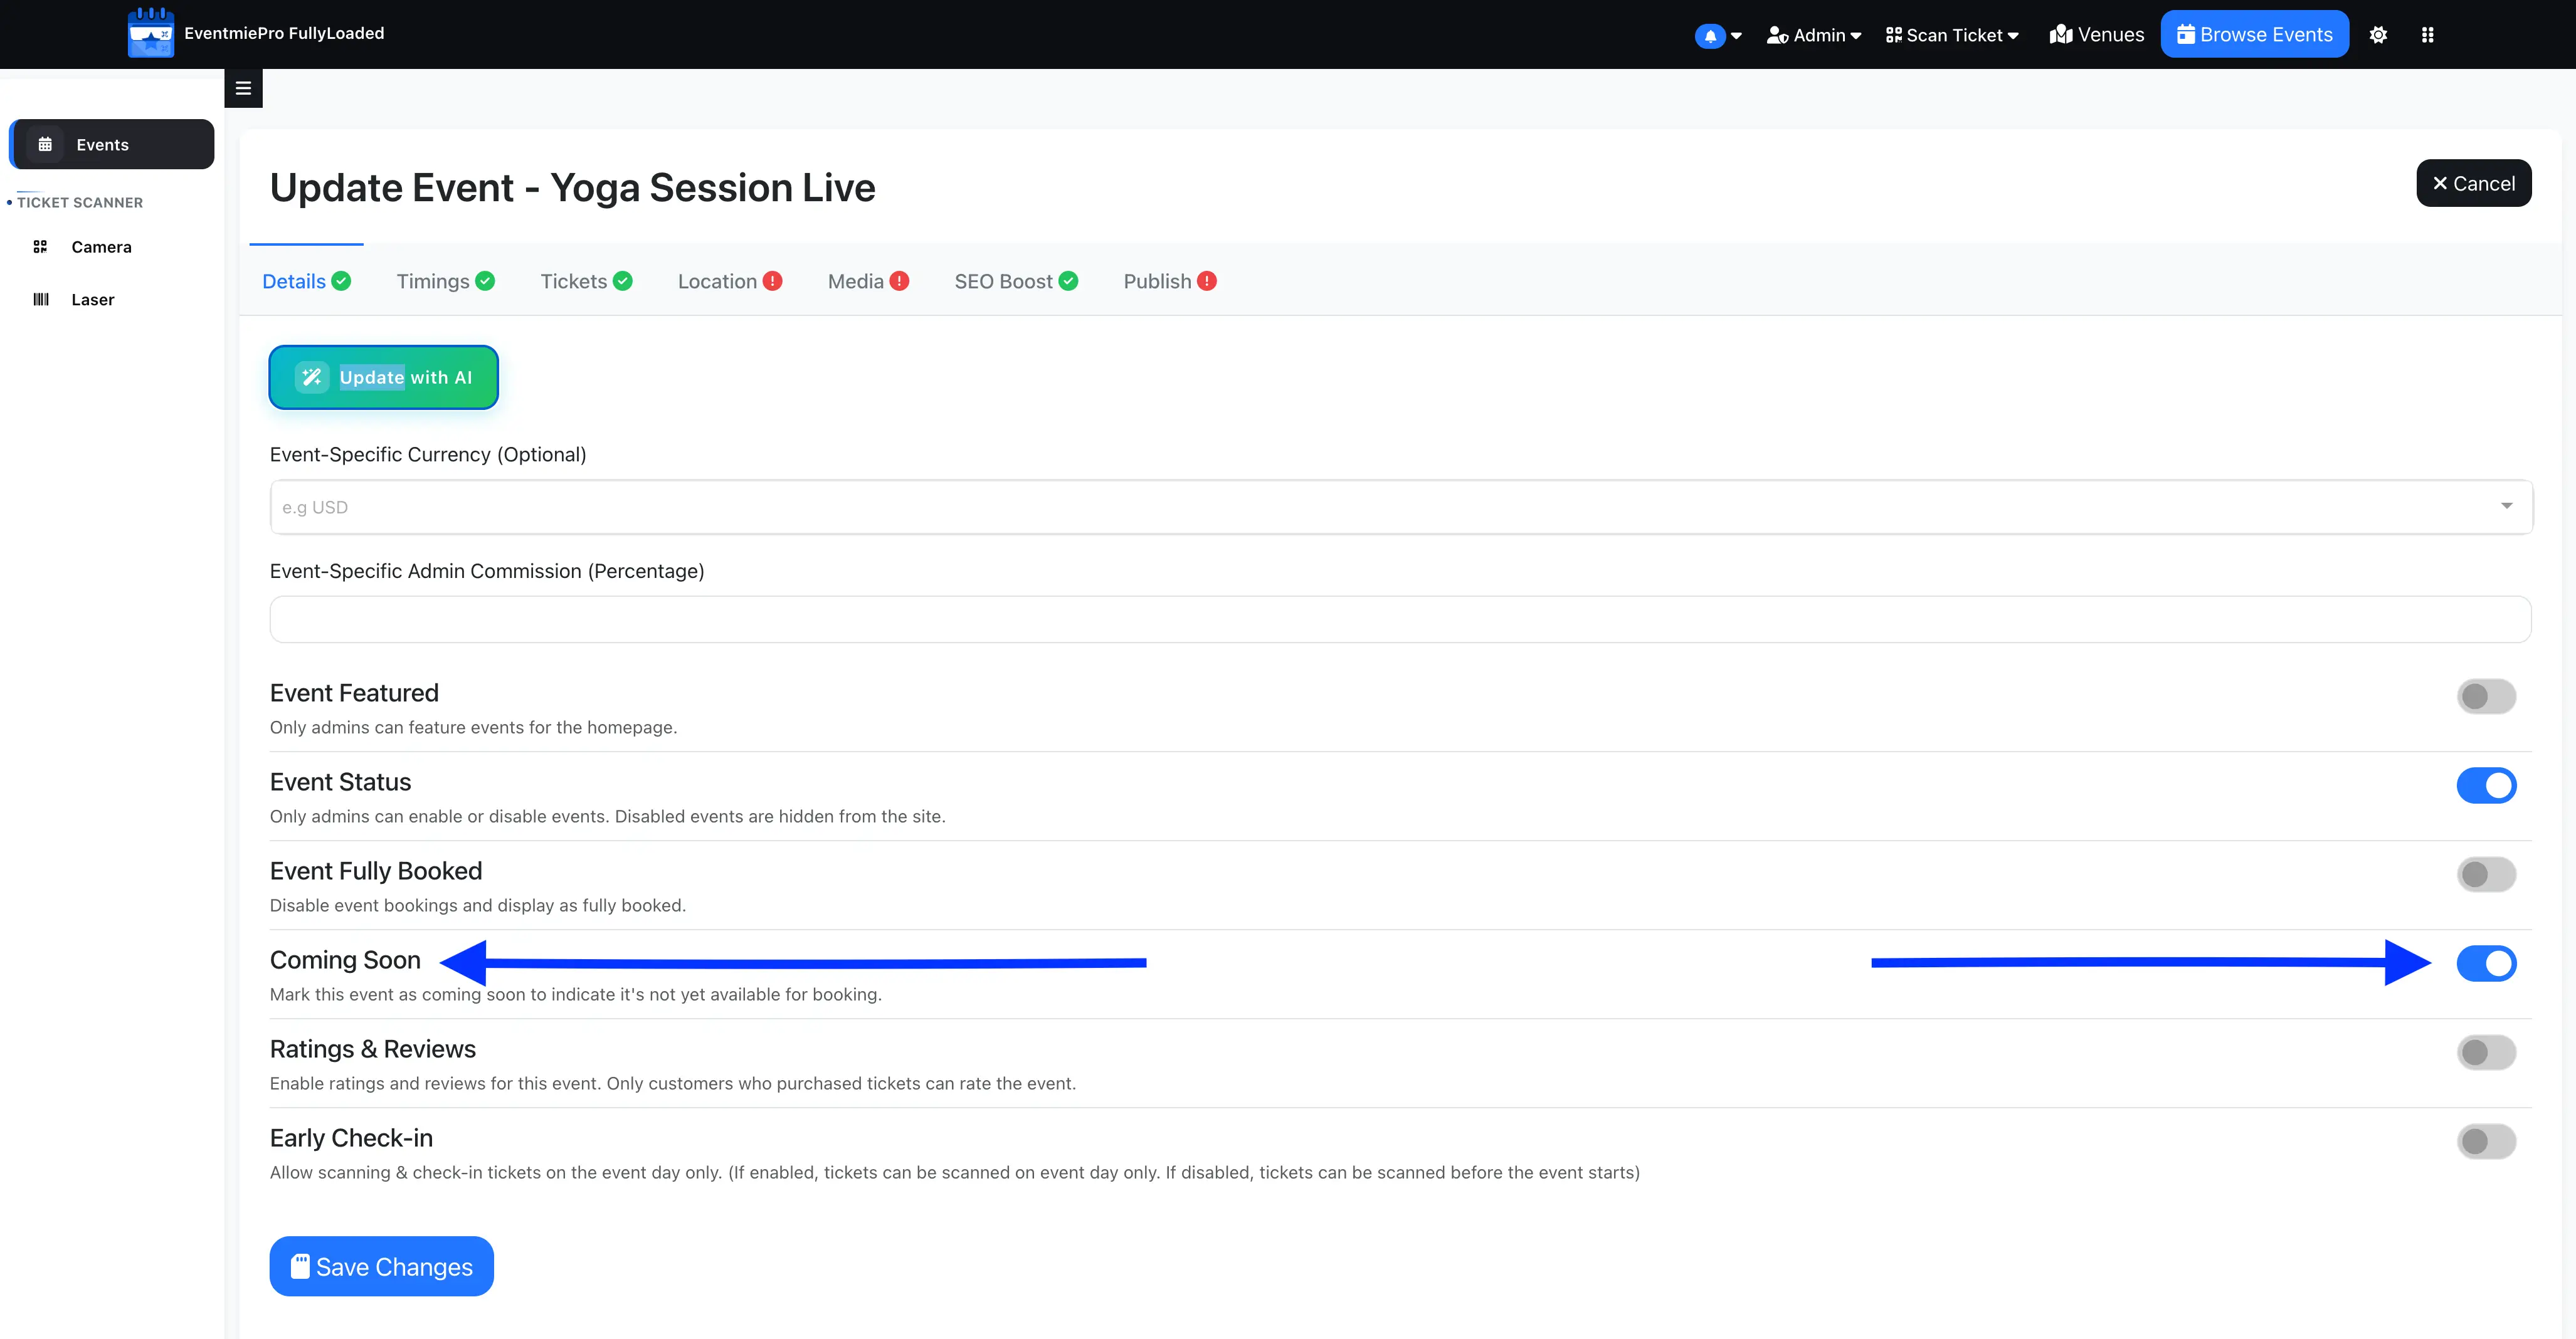Switch to the Tickets tab
Image resolution: width=2576 pixels, height=1339 pixels.
(x=586, y=281)
